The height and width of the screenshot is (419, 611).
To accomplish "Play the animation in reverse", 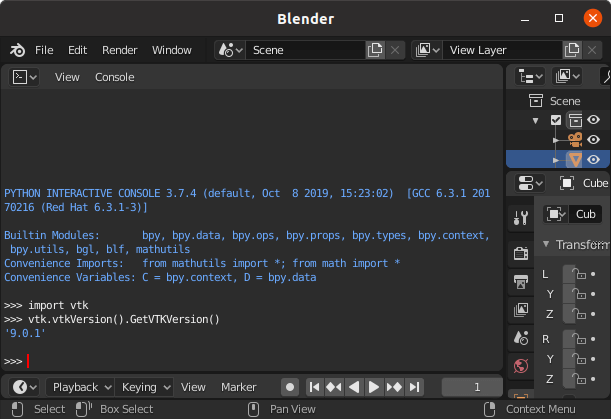I will 354,387.
